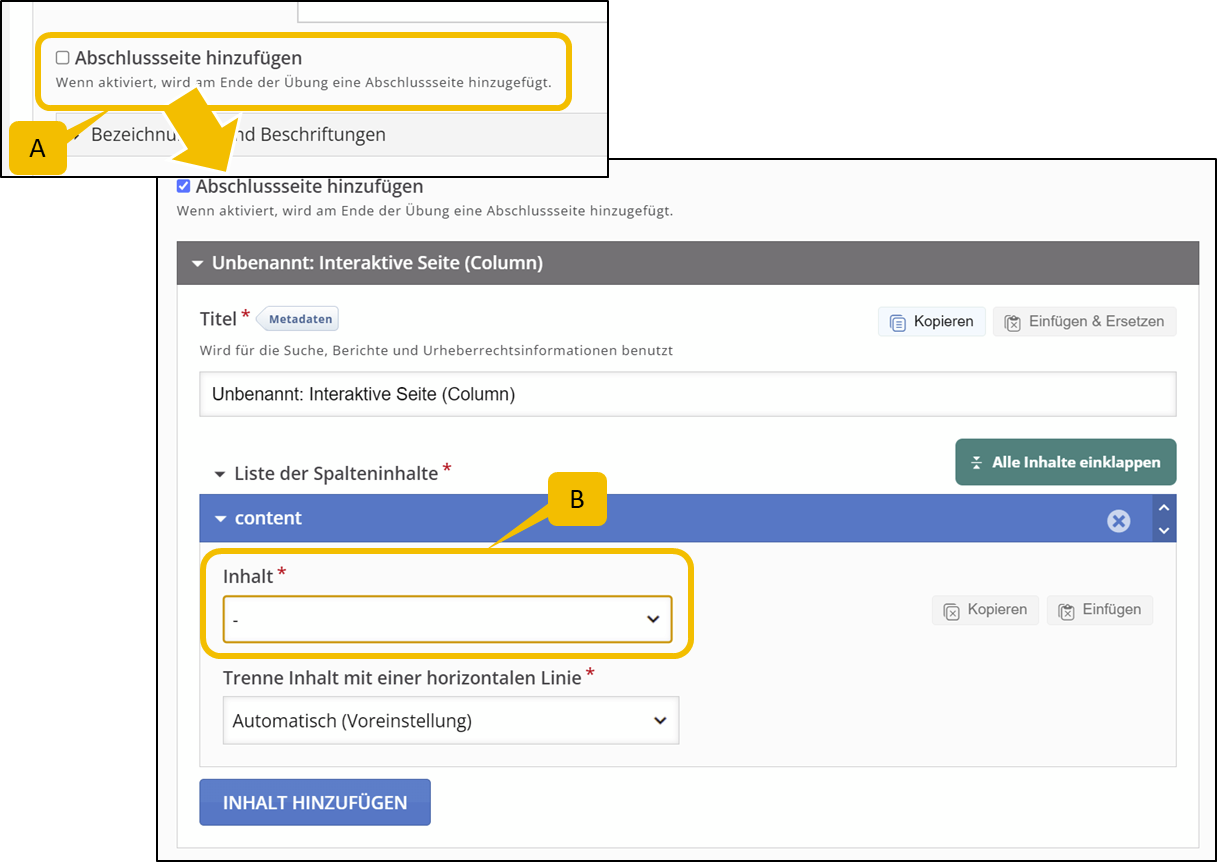1217x862 pixels.
Task: Remove the content item with the X icon
Action: (x=1118, y=520)
